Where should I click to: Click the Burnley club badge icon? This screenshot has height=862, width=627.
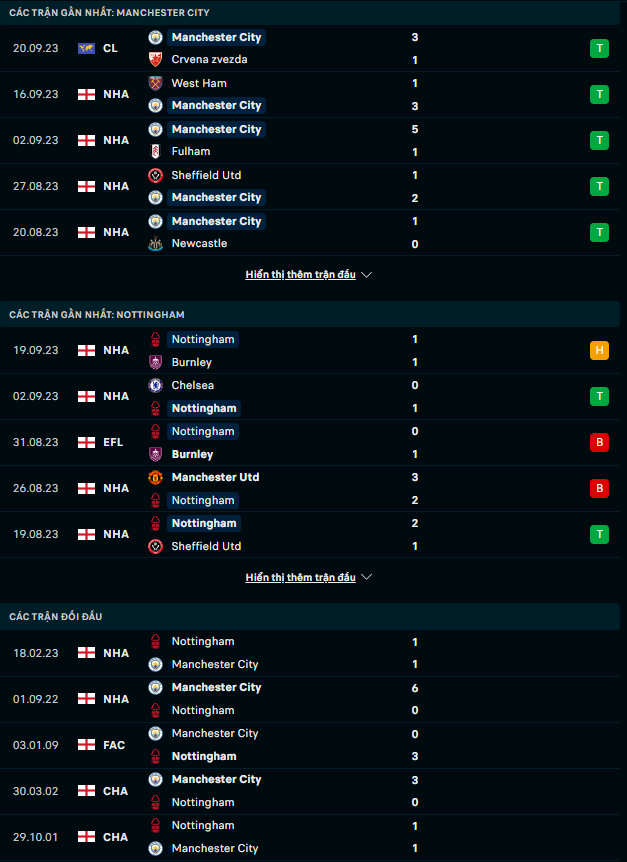tap(154, 362)
